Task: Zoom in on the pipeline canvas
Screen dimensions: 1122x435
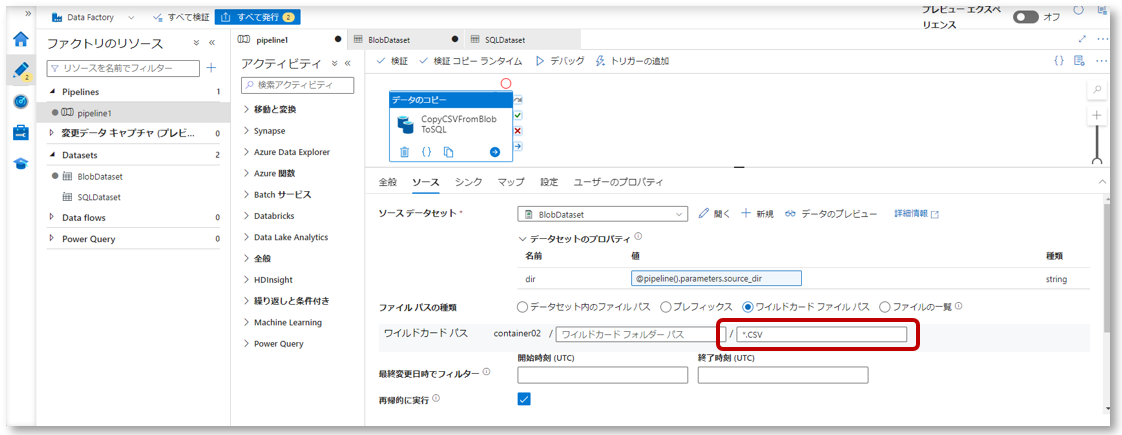Action: coord(1097,115)
